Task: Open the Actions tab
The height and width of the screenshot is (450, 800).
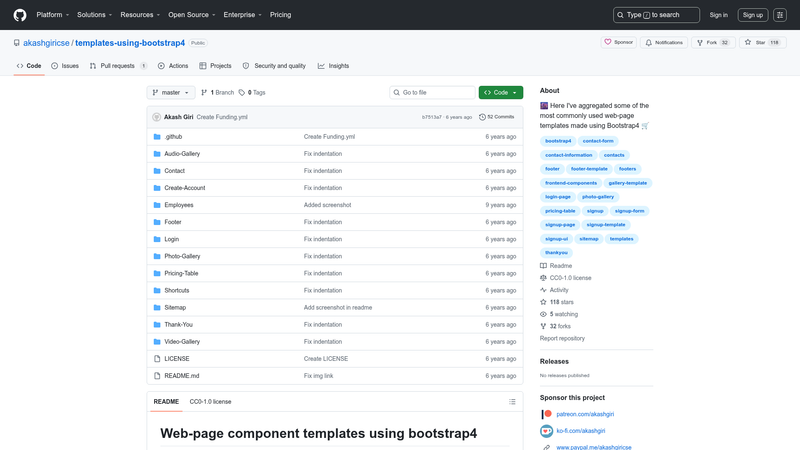Action: coord(173,66)
